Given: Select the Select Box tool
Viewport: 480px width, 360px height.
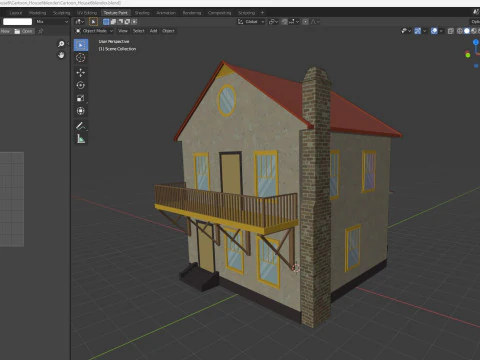Looking at the screenshot, I should point(81,45).
